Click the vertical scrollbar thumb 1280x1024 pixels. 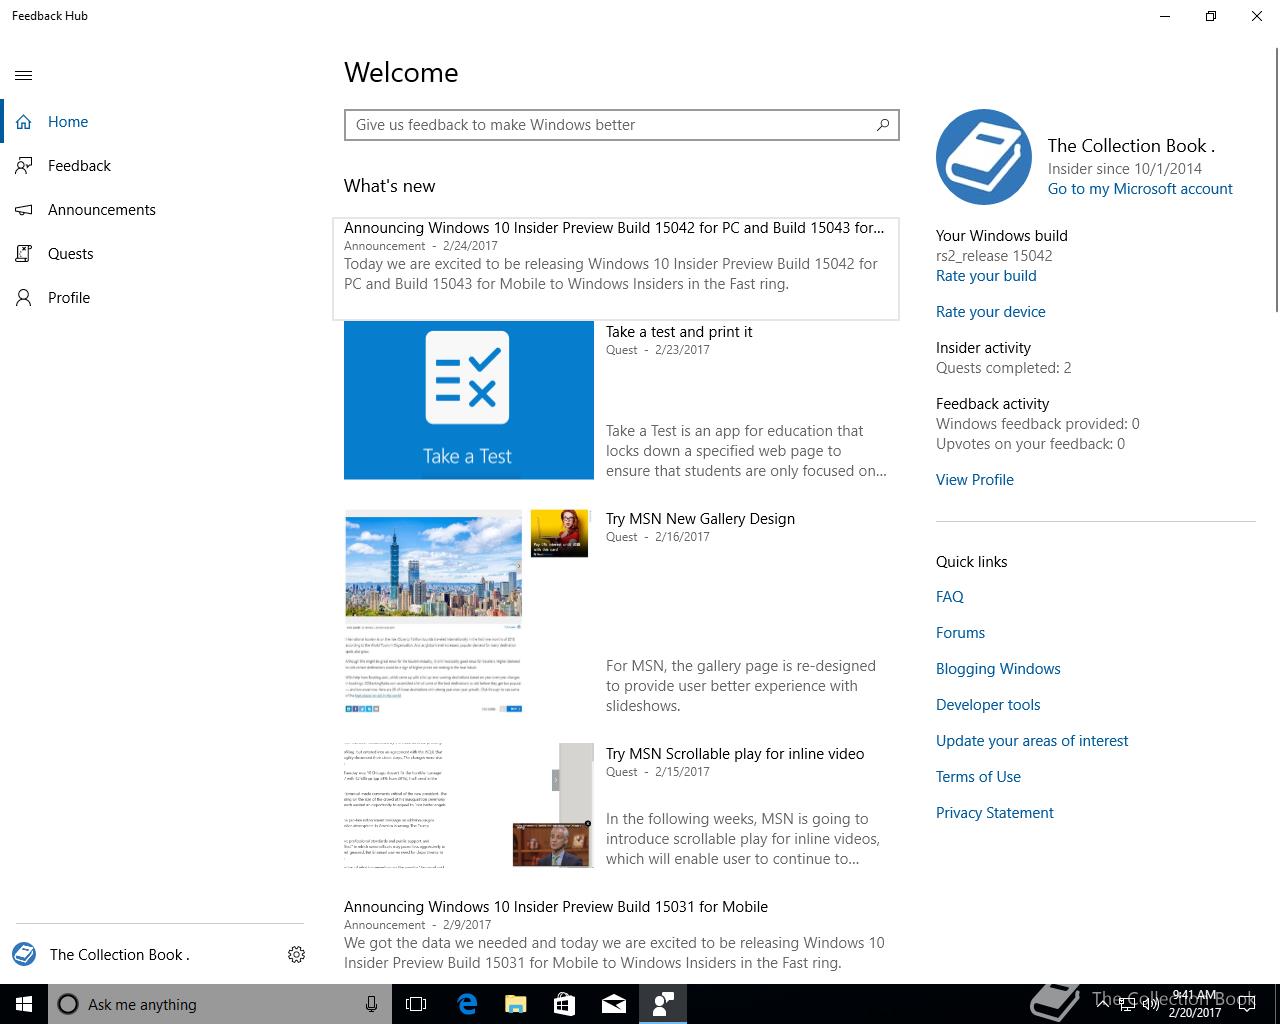[x=1276, y=180]
